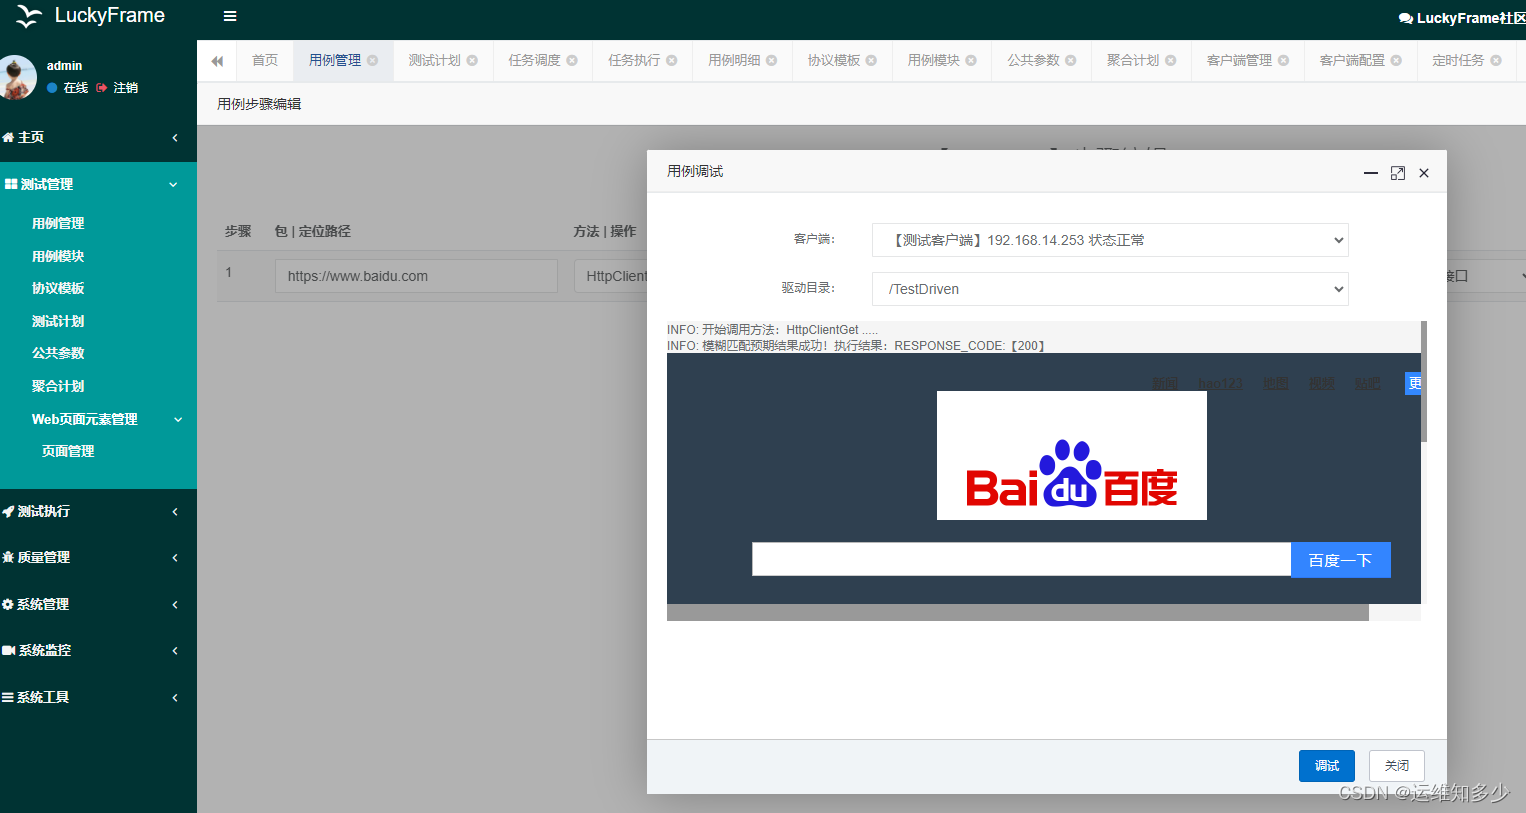Collapse the 测试管理 sidebar menu
This screenshot has width=1526, height=813.
[98, 184]
